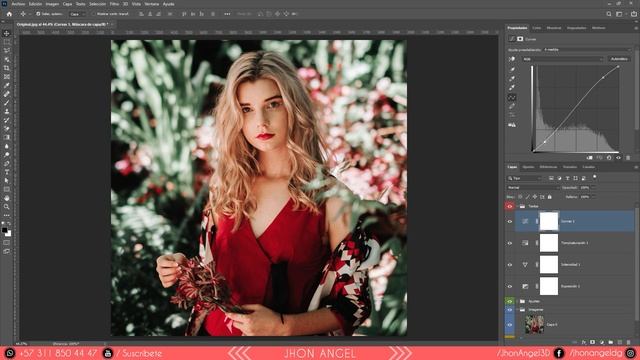Viewport: 640px width, 360px height.
Task: Click the three-dots more options icon
Action: click(227, 14)
